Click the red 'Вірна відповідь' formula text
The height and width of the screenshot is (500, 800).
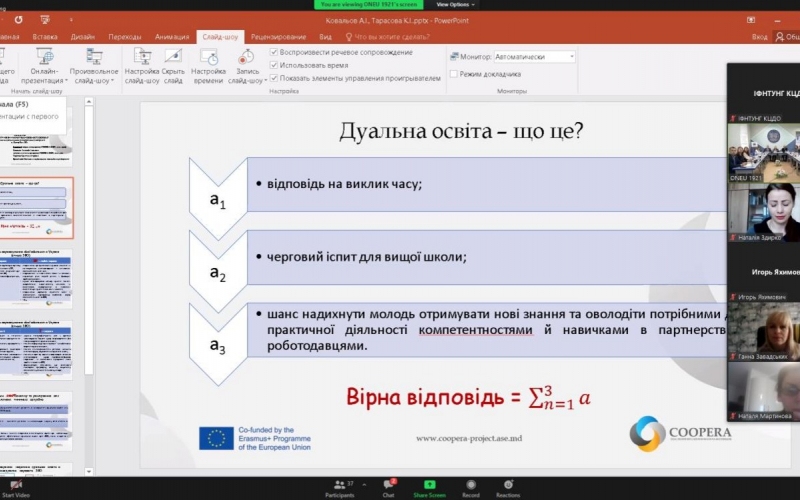[468, 397]
